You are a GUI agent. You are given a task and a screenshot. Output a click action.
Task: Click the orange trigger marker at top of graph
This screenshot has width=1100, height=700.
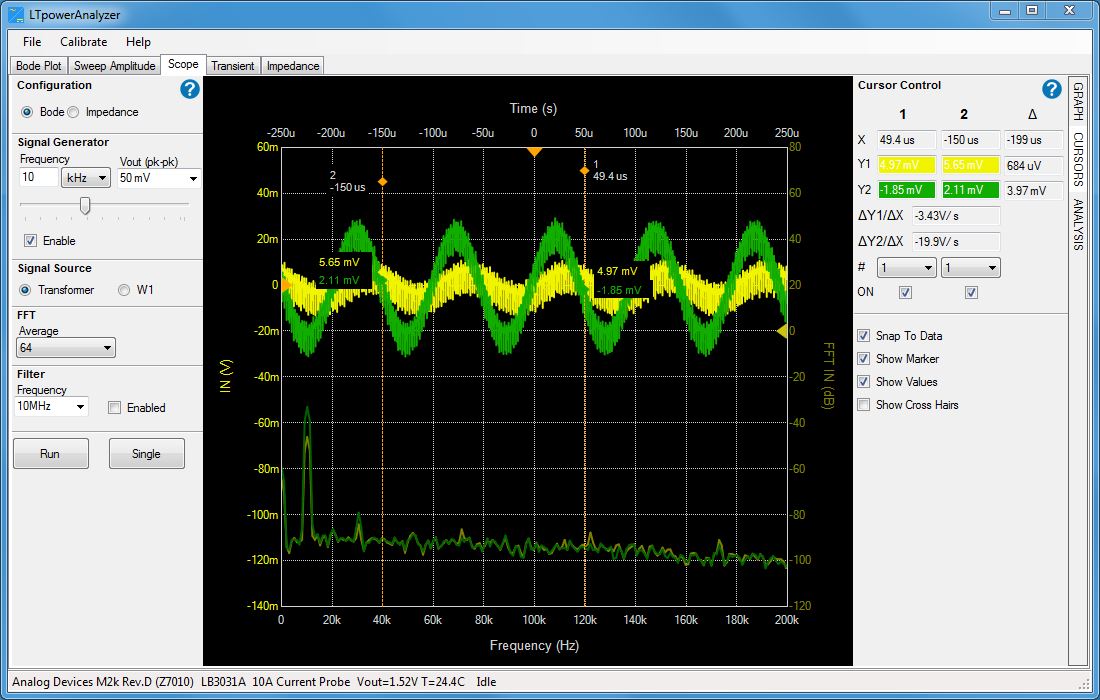[534, 151]
